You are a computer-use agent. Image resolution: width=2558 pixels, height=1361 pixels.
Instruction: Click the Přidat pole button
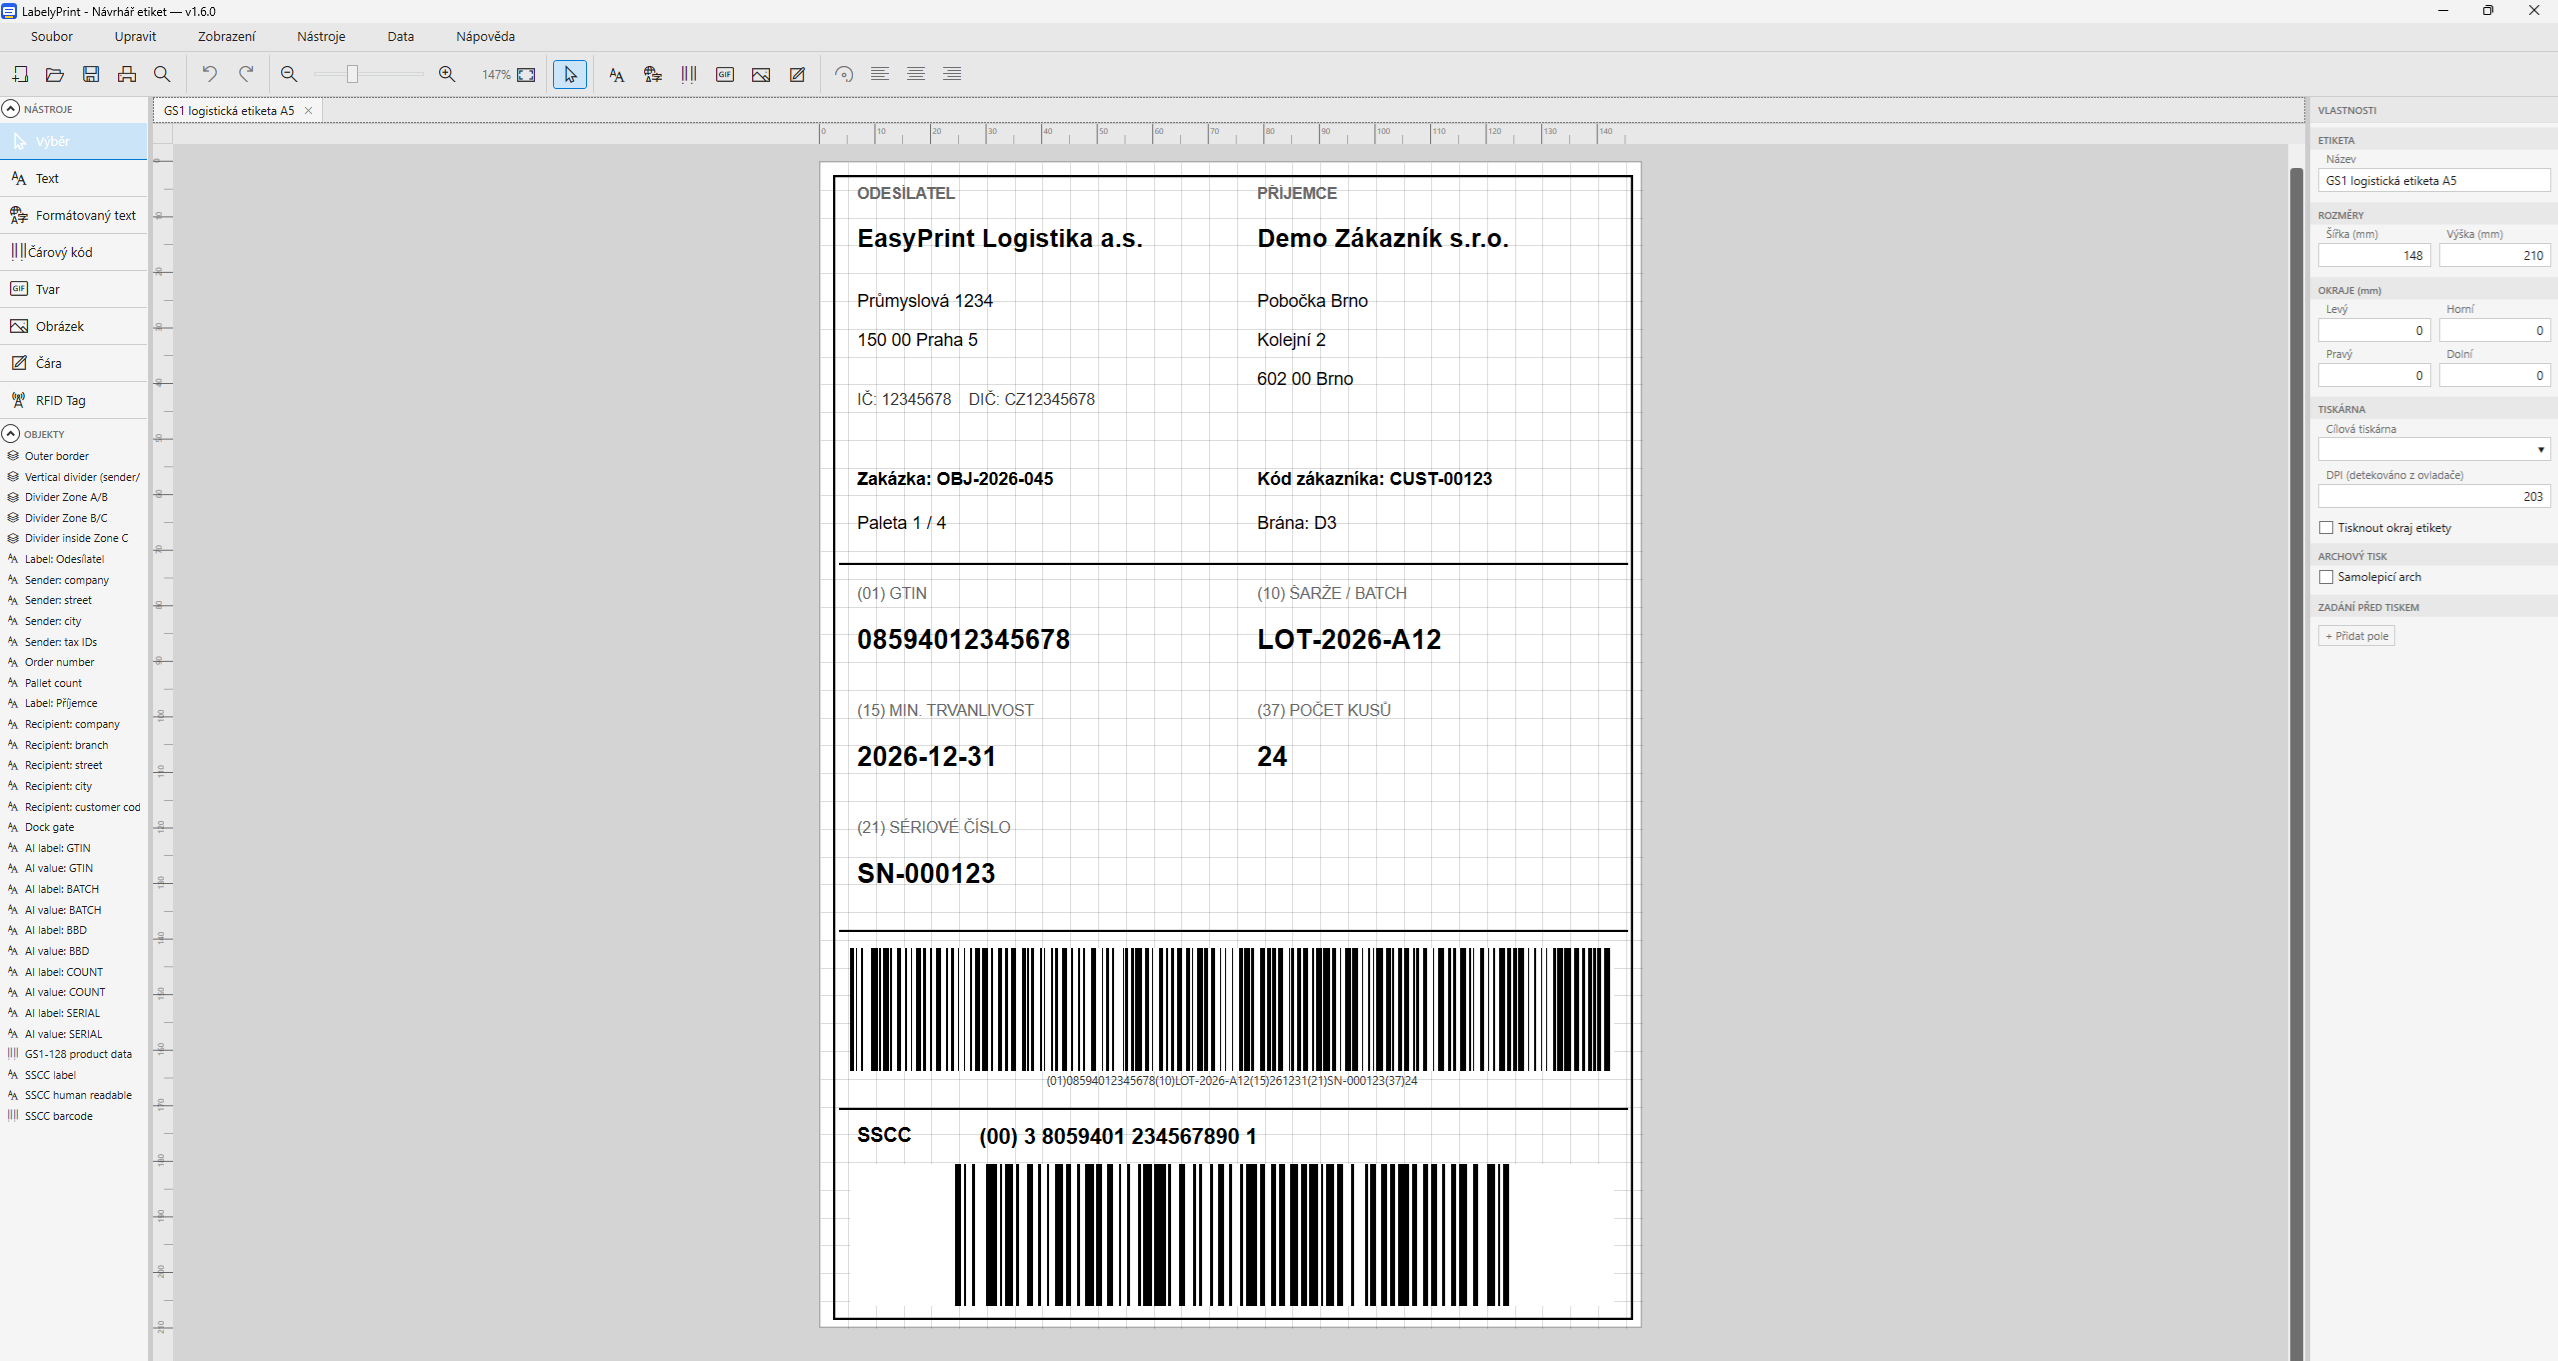point(2356,636)
